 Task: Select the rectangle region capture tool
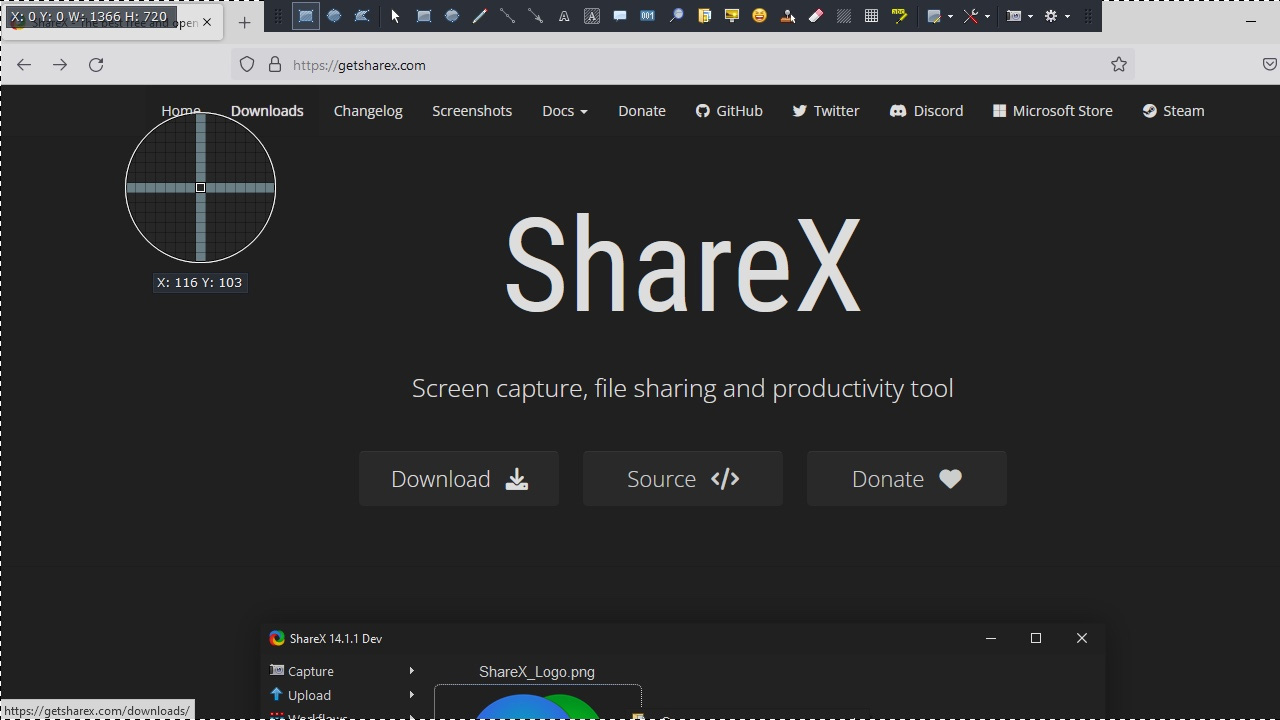point(306,16)
